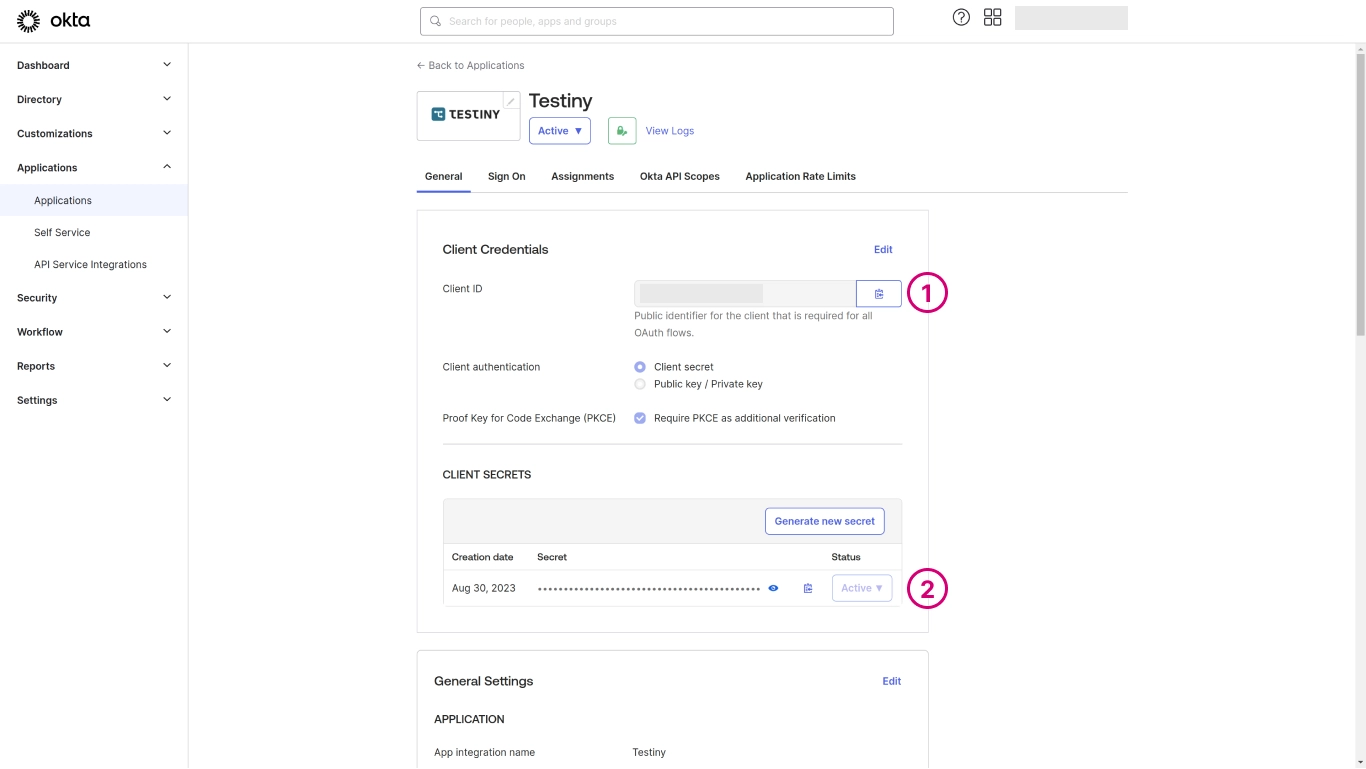1366x769 pixels.
Task: Click Back to Applications link
Action: 470,65
